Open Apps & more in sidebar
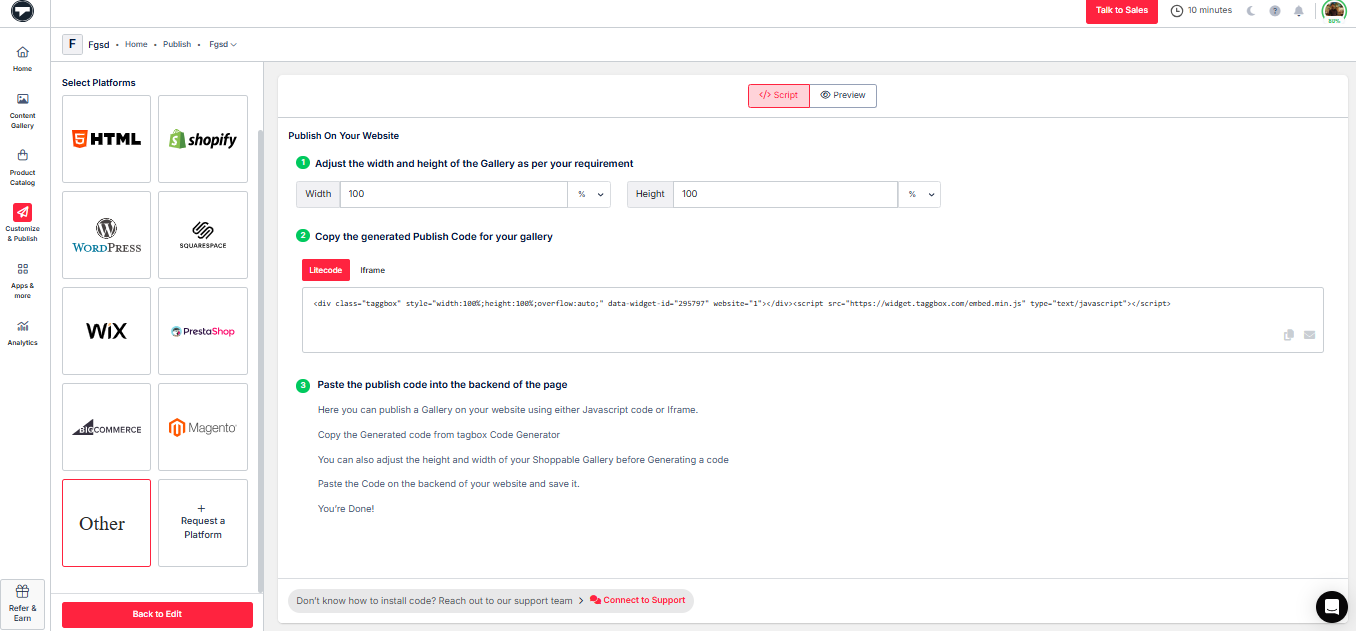The height and width of the screenshot is (631, 1356). click(x=23, y=281)
